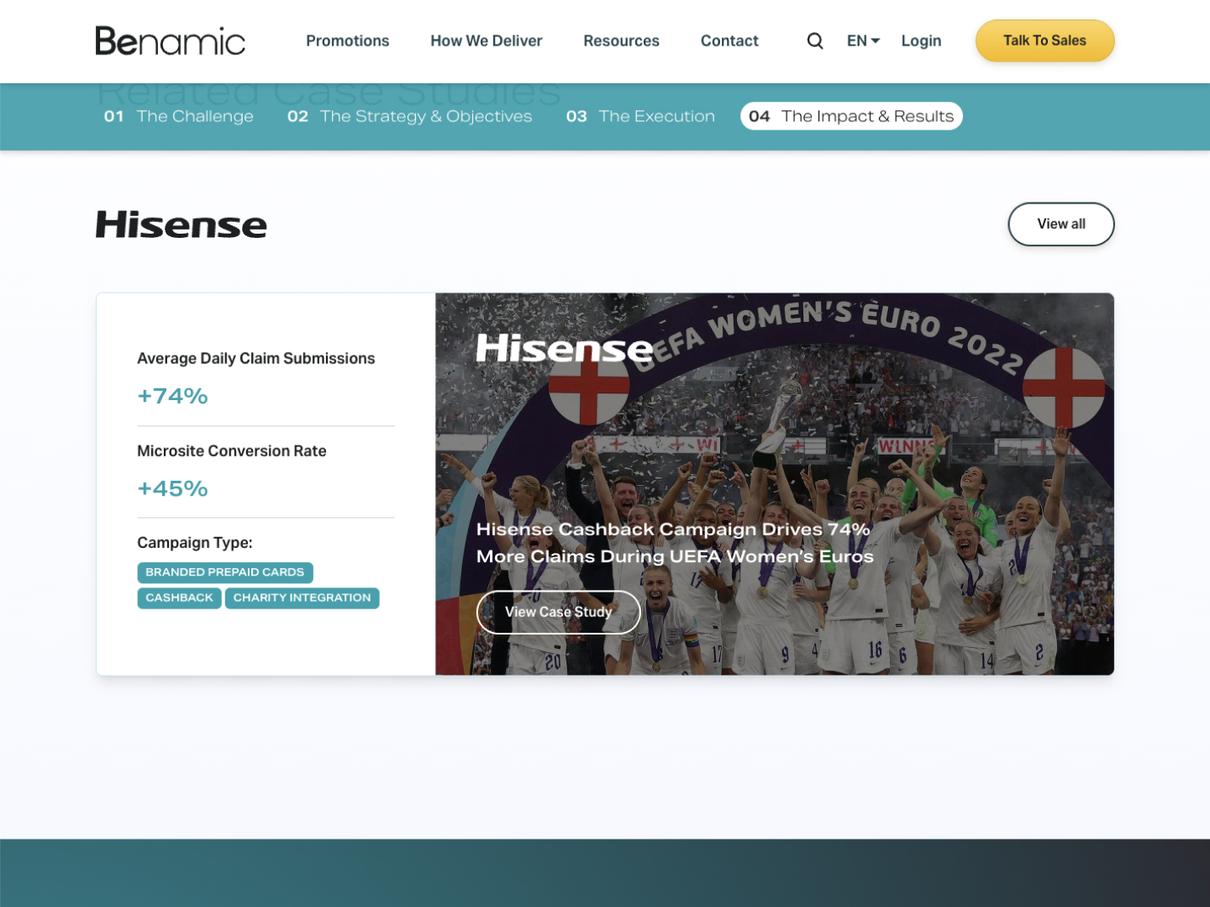Jump to 02 The Strategy & Objectives
Screen dimensions: 1210x907
point(410,116)
